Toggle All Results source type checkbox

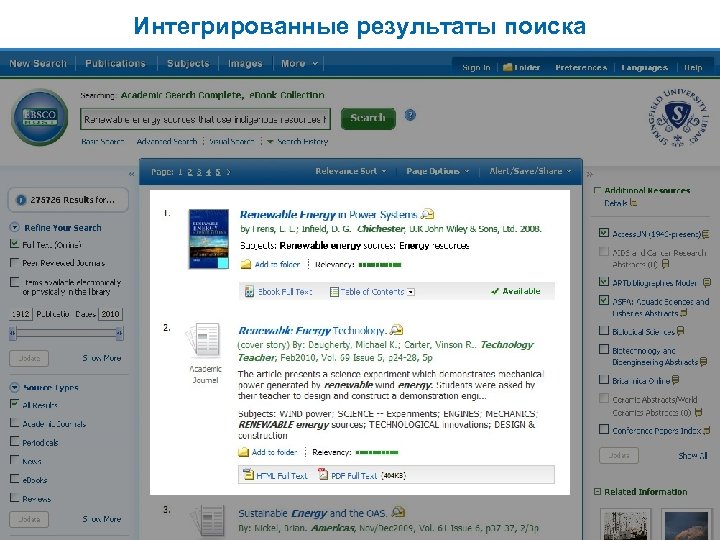[x=14, y=404]
